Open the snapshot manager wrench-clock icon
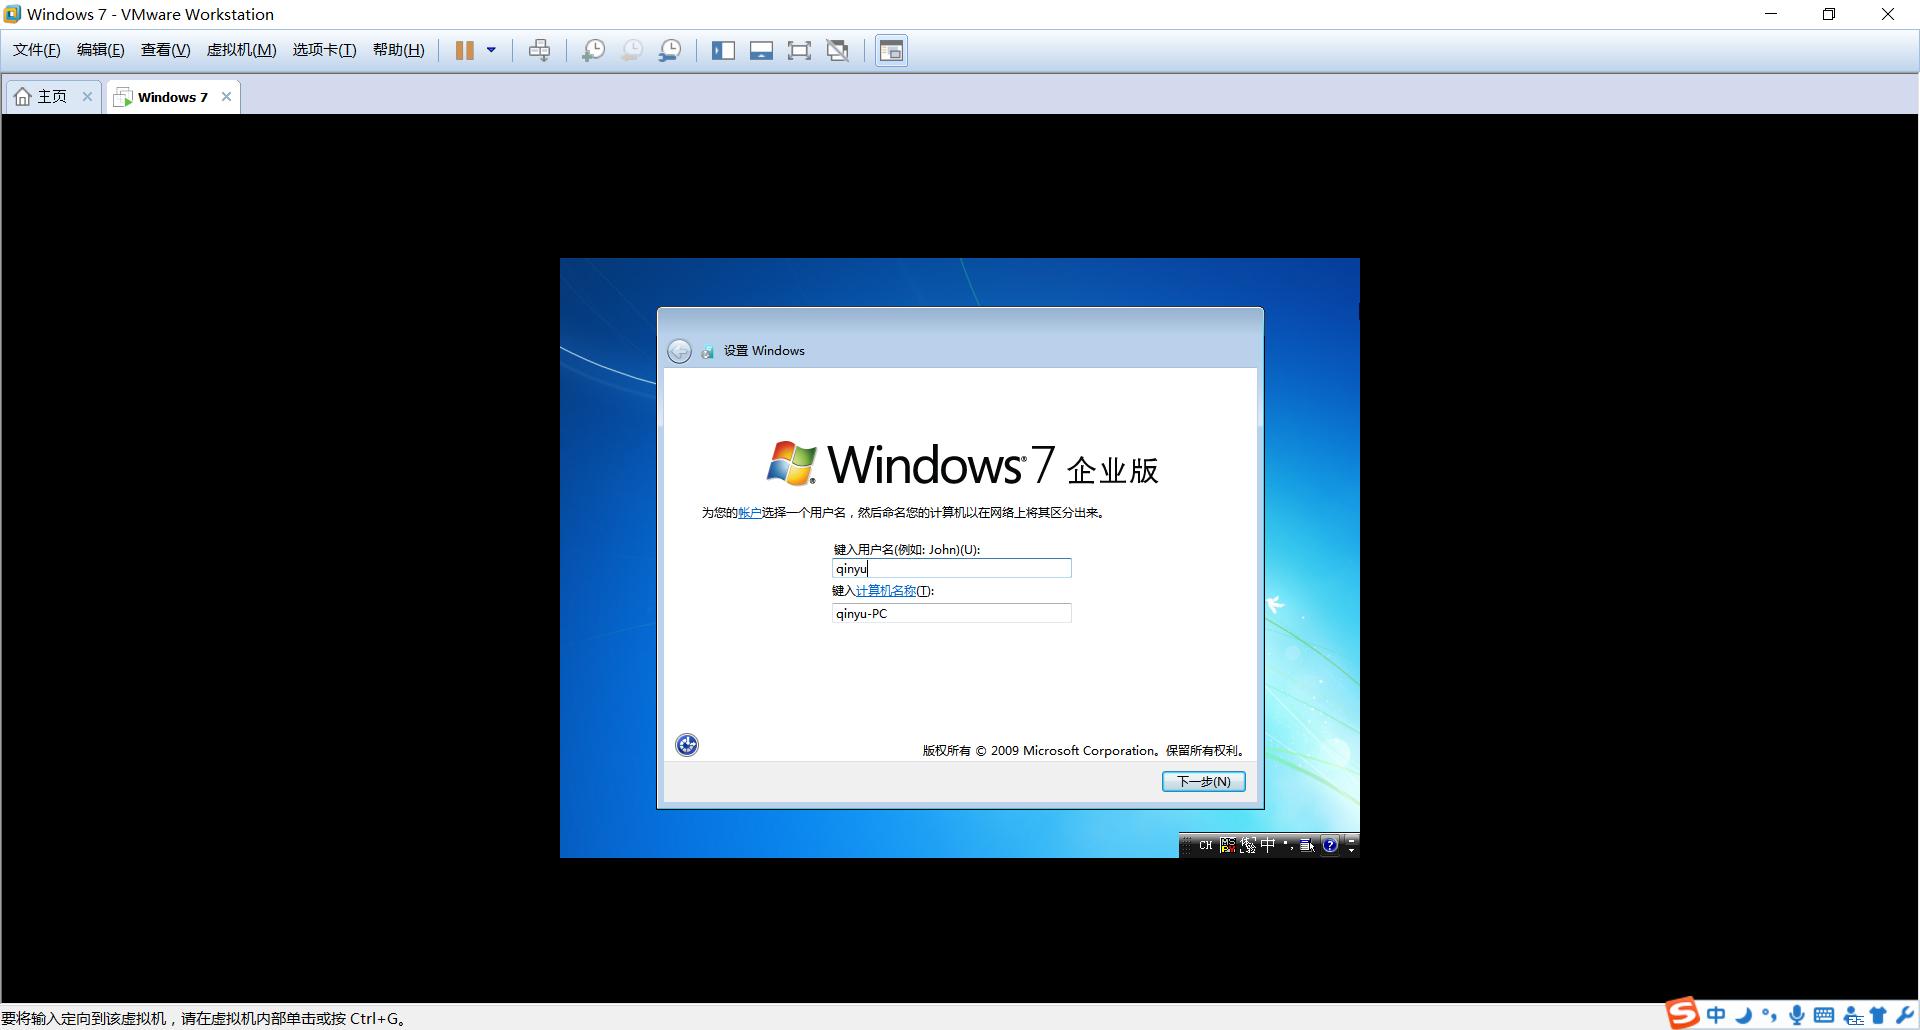 click(669, 50)
